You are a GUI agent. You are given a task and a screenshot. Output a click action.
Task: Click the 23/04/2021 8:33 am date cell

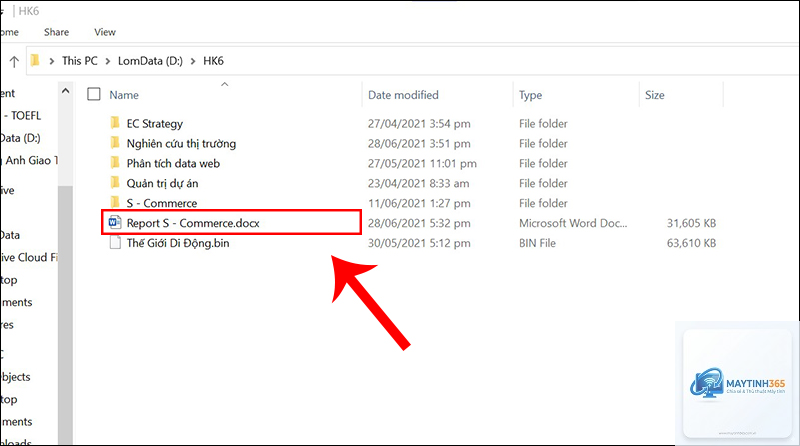pyautogui.click(x=418, y=183)
